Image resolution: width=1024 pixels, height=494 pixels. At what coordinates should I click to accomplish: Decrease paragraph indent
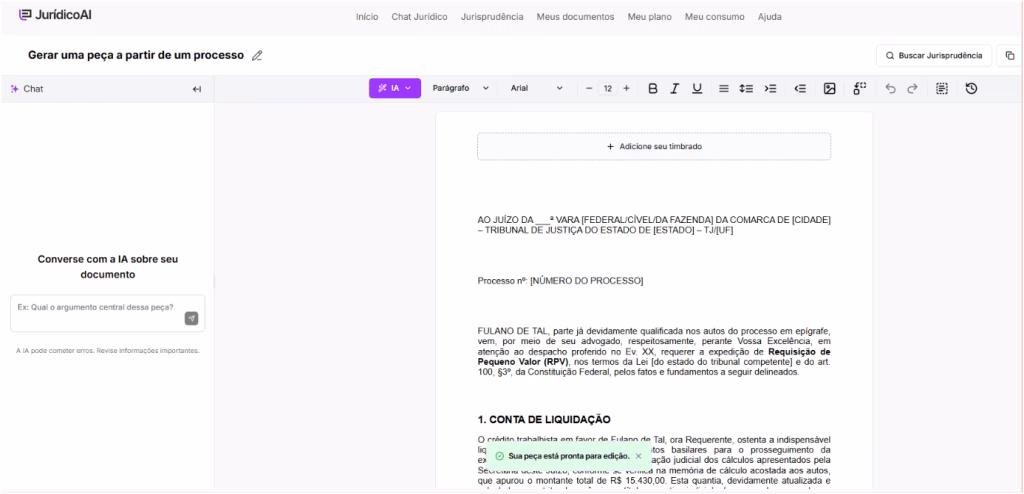[x=800, y=88]
